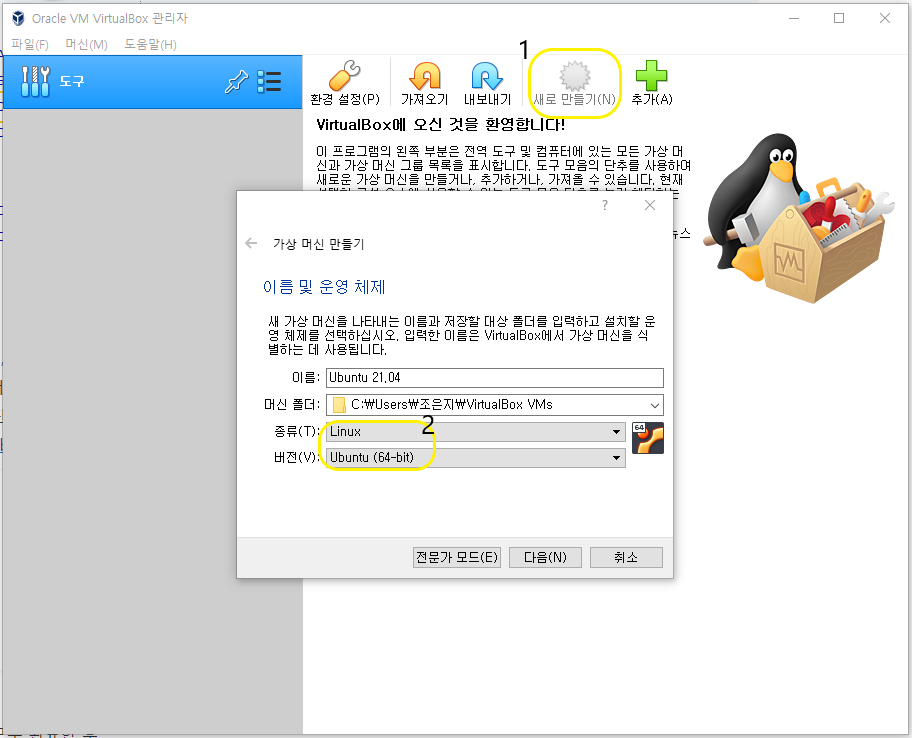Open the Machine (머신) menu
This screenshot has height=738, width=912.
(x=87, y=44)
